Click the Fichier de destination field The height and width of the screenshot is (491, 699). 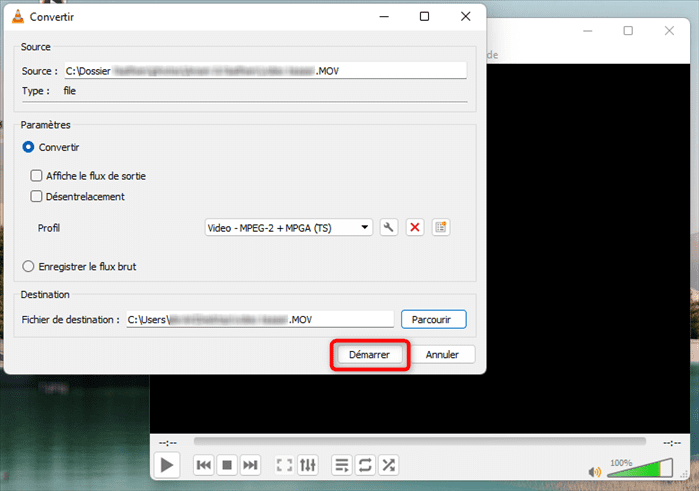coord(260,319)
